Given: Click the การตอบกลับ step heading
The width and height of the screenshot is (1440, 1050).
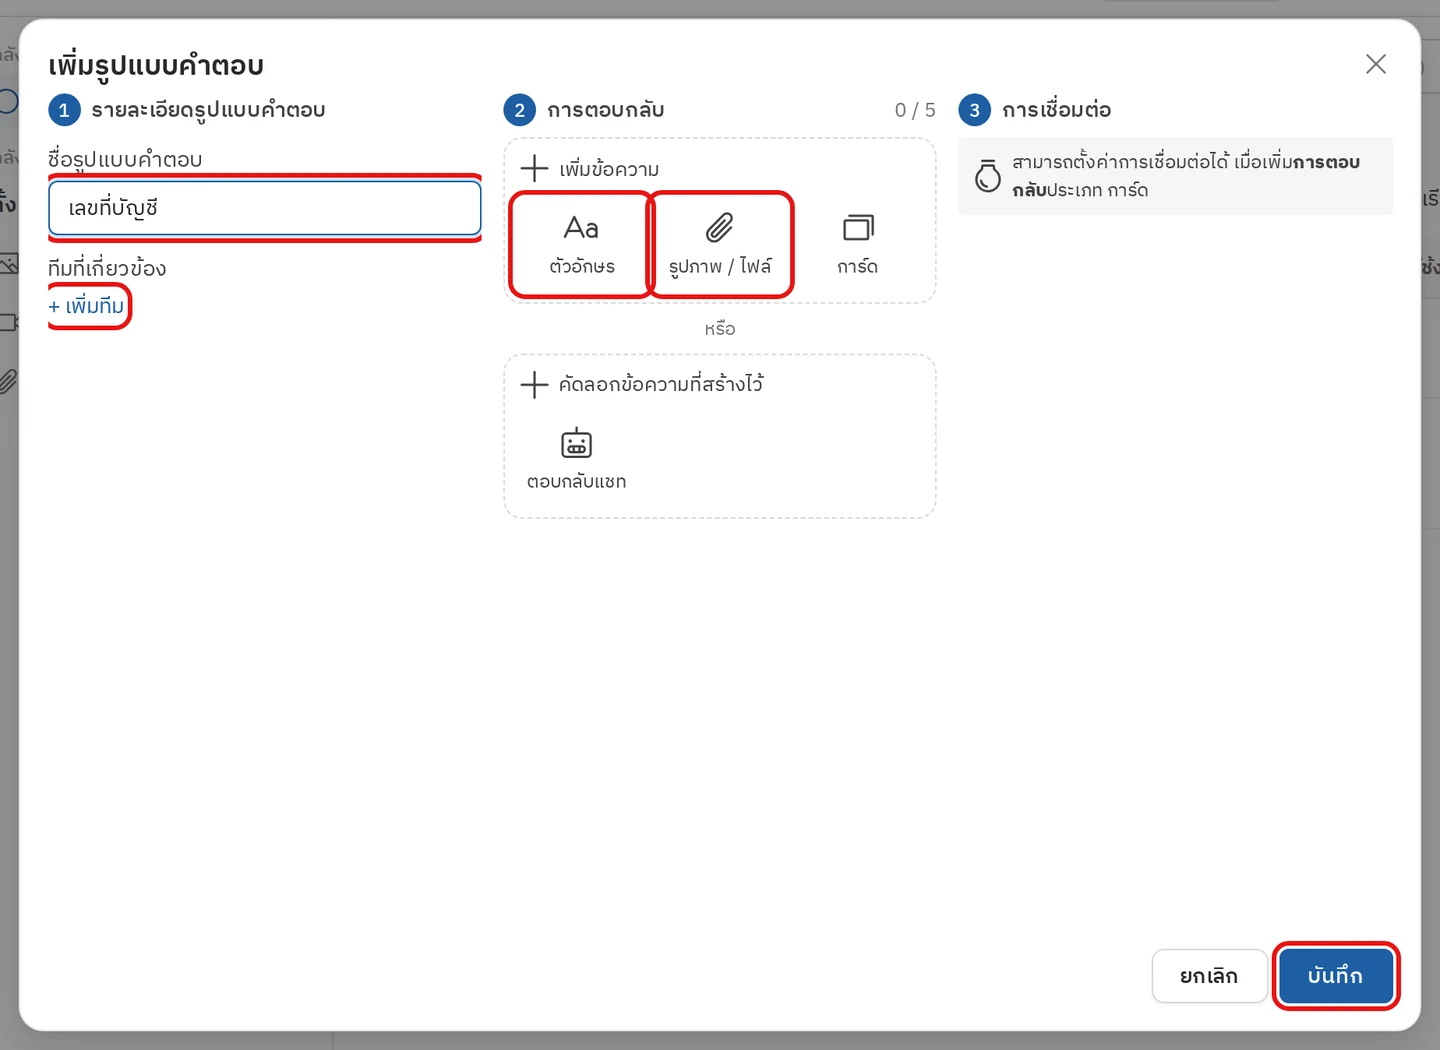Looking at the screenshot, I should click(605, 110).
